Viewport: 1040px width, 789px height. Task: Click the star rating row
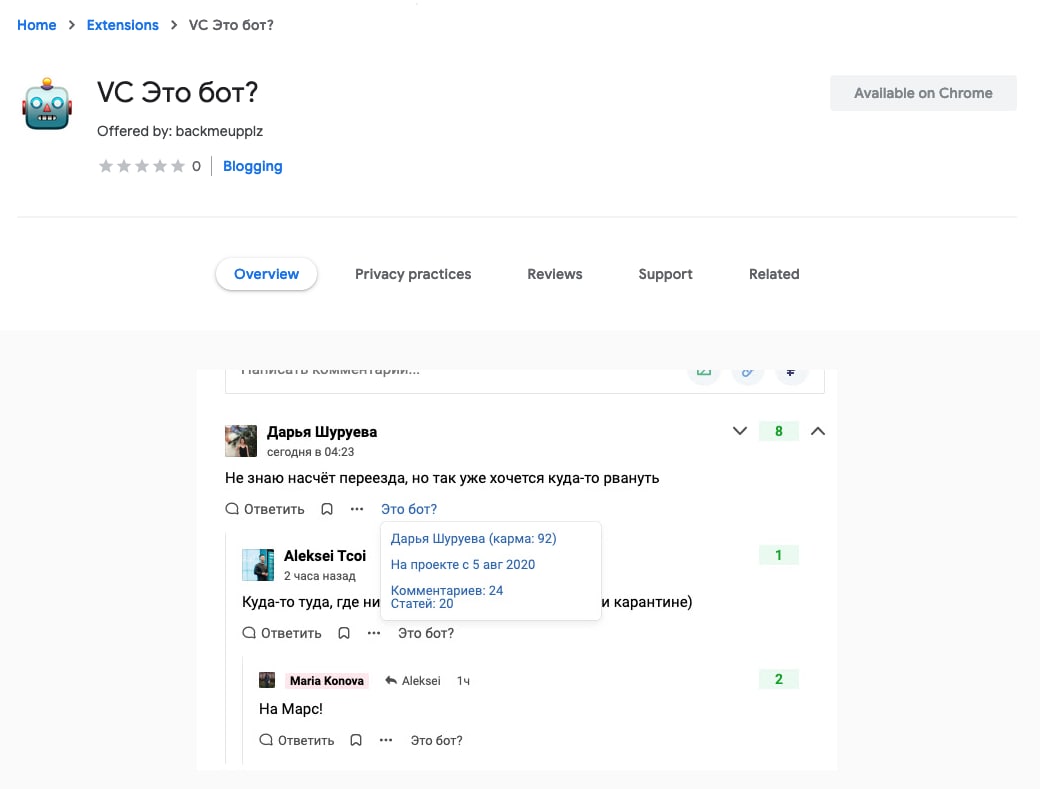tap(141, 166)
